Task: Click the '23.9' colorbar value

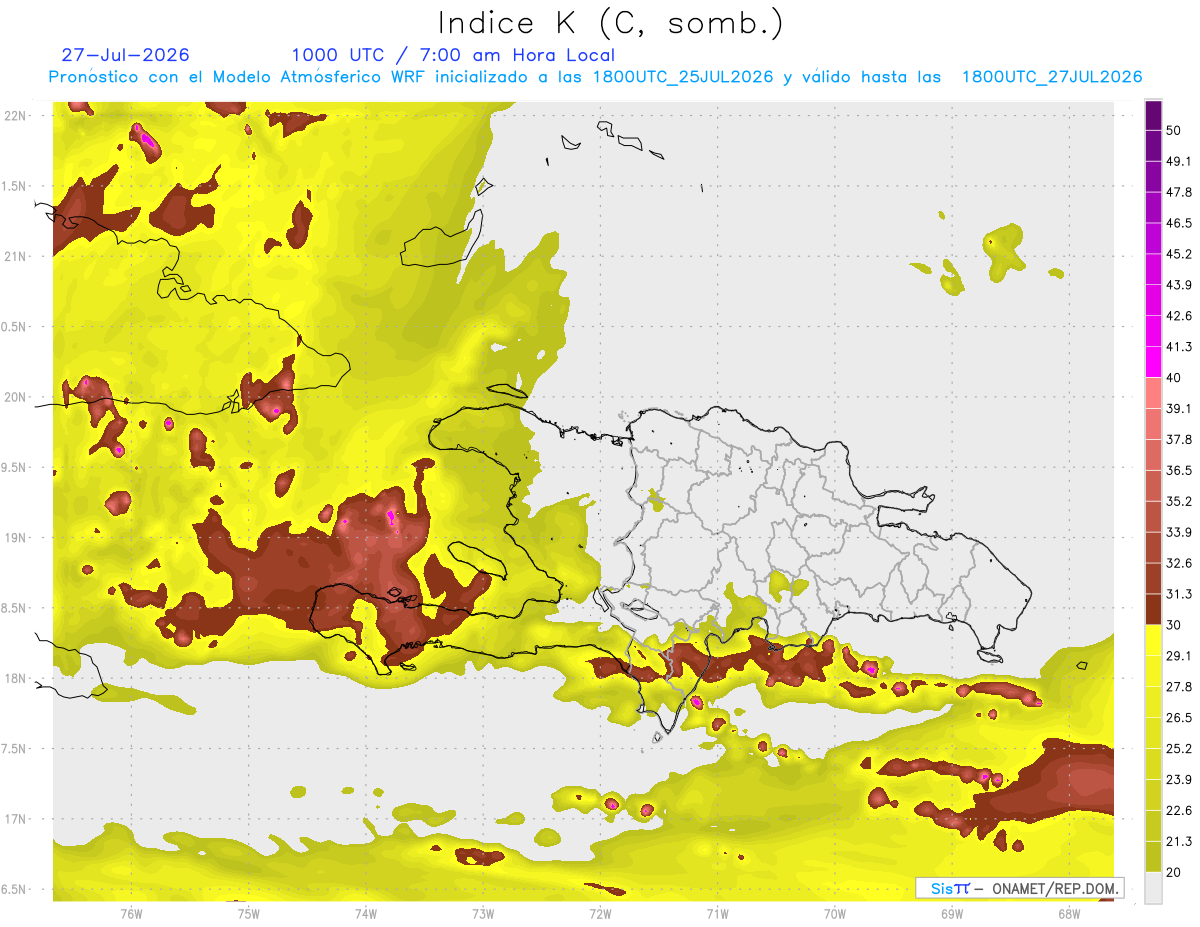Action: click(1180, 780)
